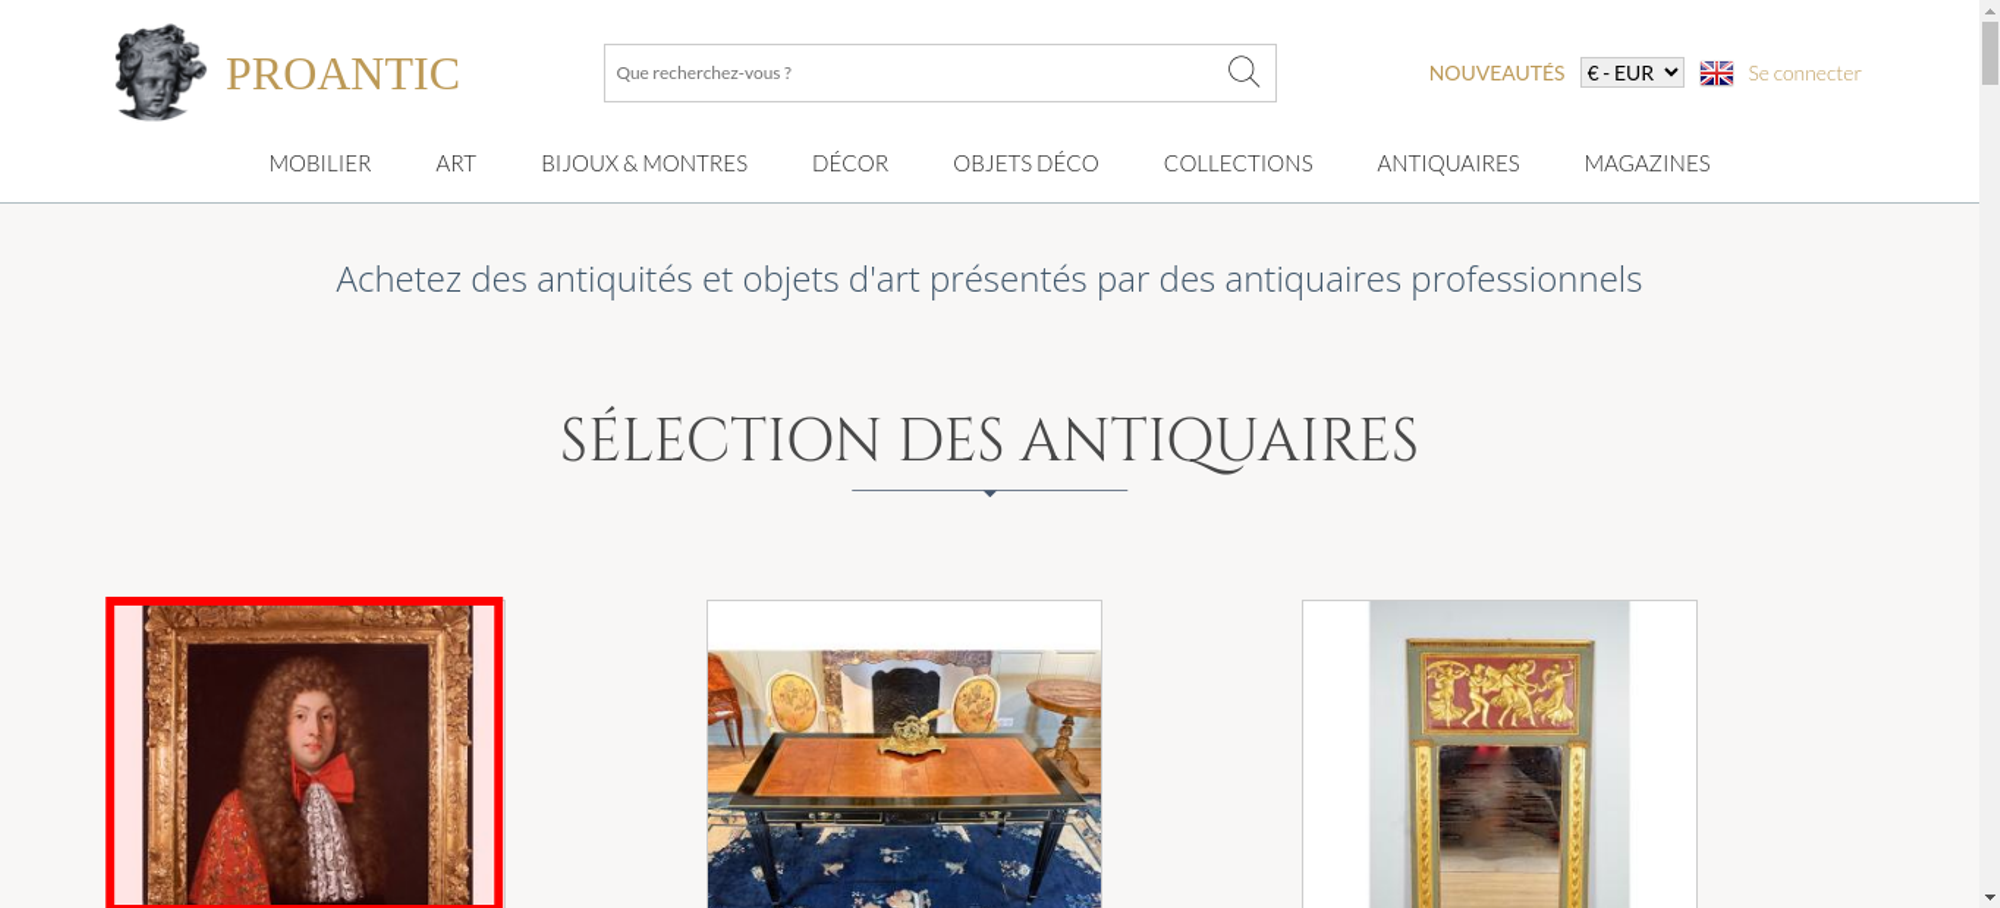Open the MAGAZINES menu
Image resolution: width=2000 pixels, height=908 pixels.
(x=1647, y=163)
